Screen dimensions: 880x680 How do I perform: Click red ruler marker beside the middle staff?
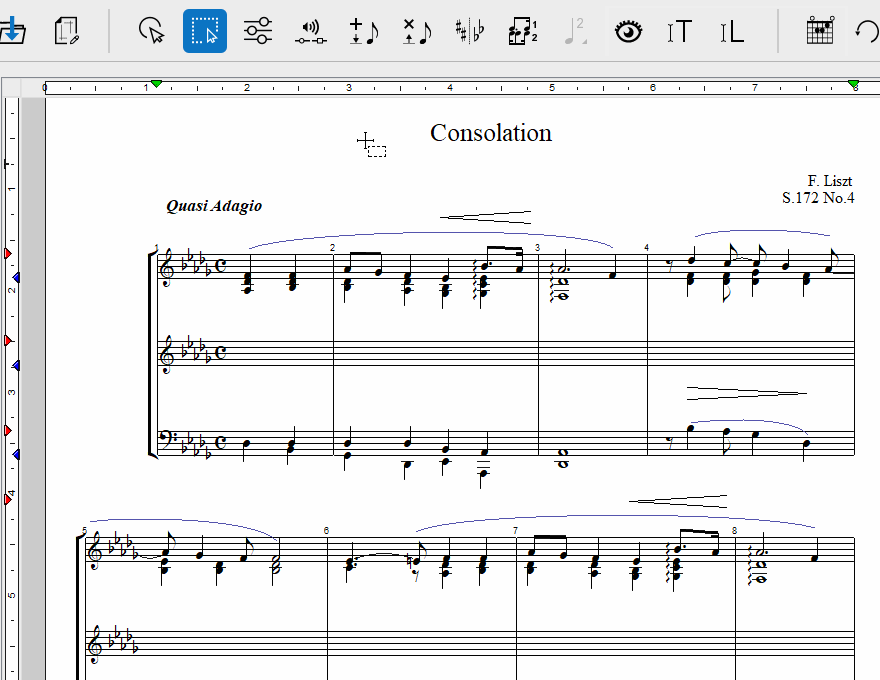pos(8,341)
